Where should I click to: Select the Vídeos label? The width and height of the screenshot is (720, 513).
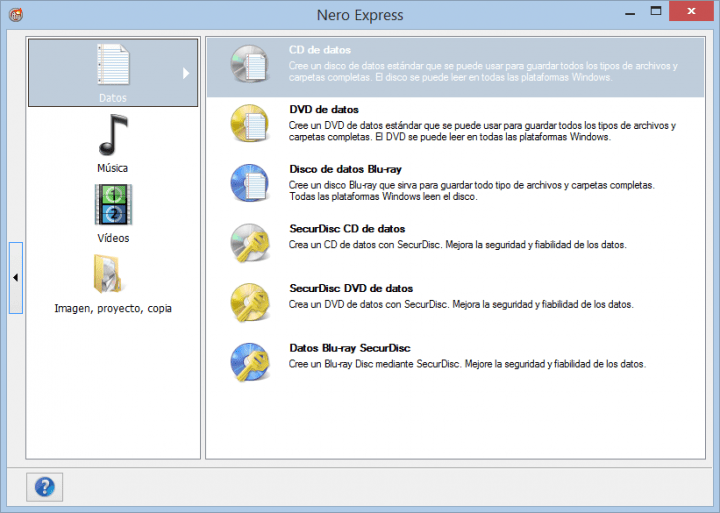(x=113, y=238)
